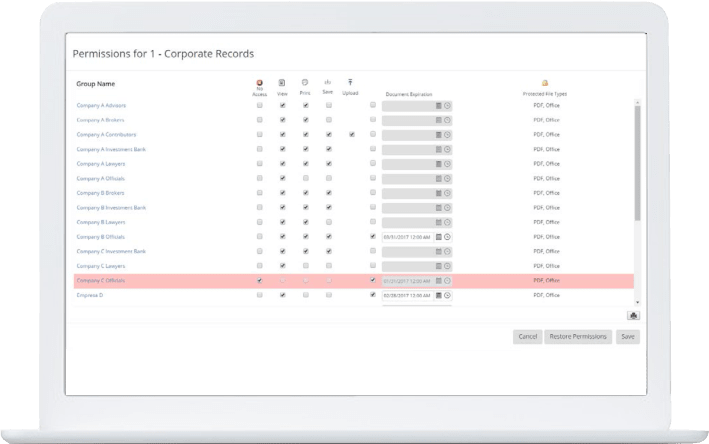The width and height of the screenshot is (709, 444).
Task: Enable Print for Empresa D
Action: coord(306,295)
